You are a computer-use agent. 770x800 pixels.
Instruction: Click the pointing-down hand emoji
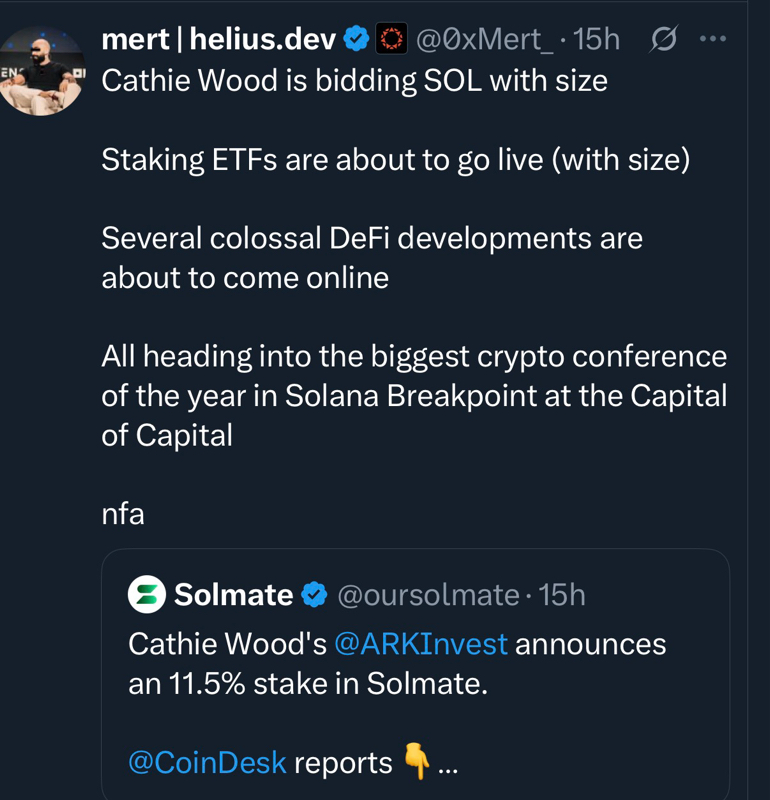(x=416, y=763)
